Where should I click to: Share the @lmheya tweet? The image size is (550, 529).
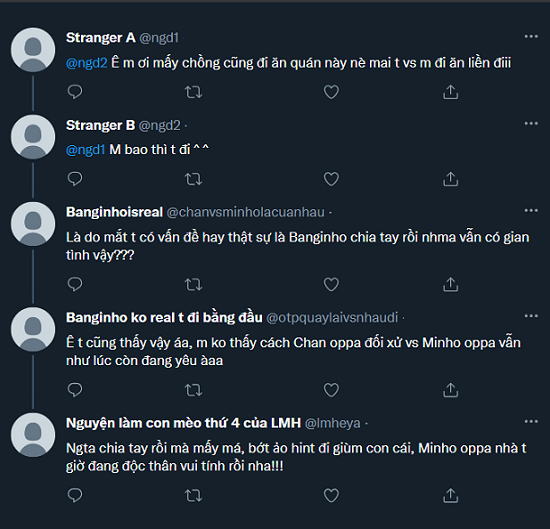pyautogui.click(x=450, y=495)
